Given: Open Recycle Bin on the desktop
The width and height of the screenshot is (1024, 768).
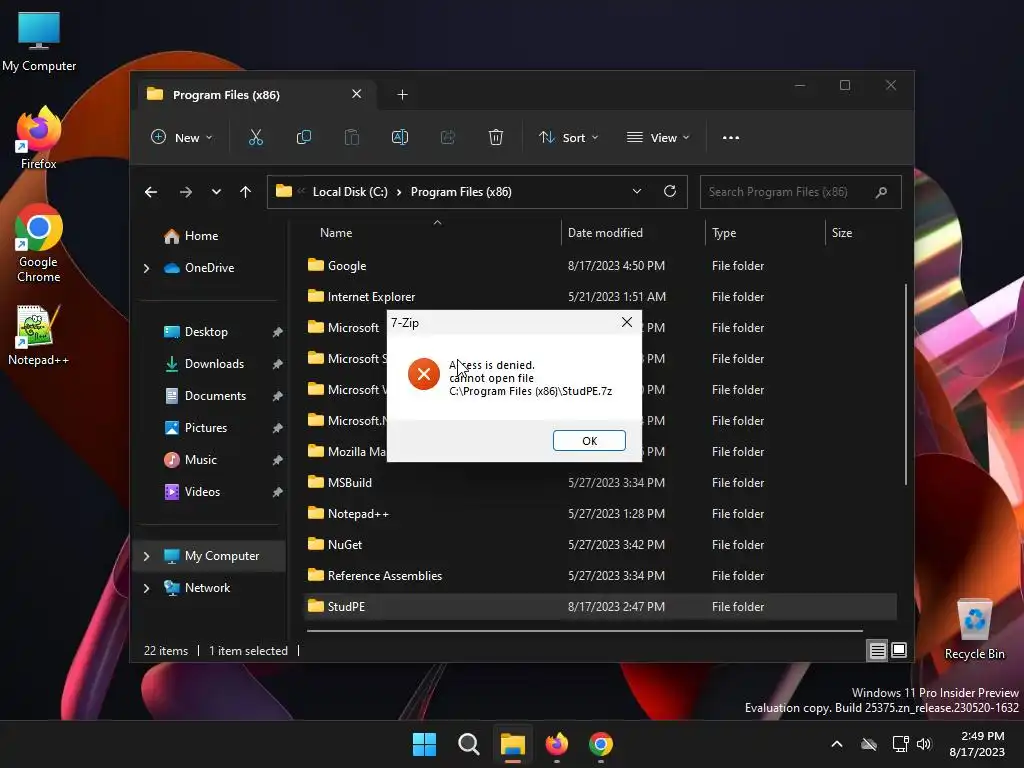Looking at the screenshot, I should coord(974,629).
